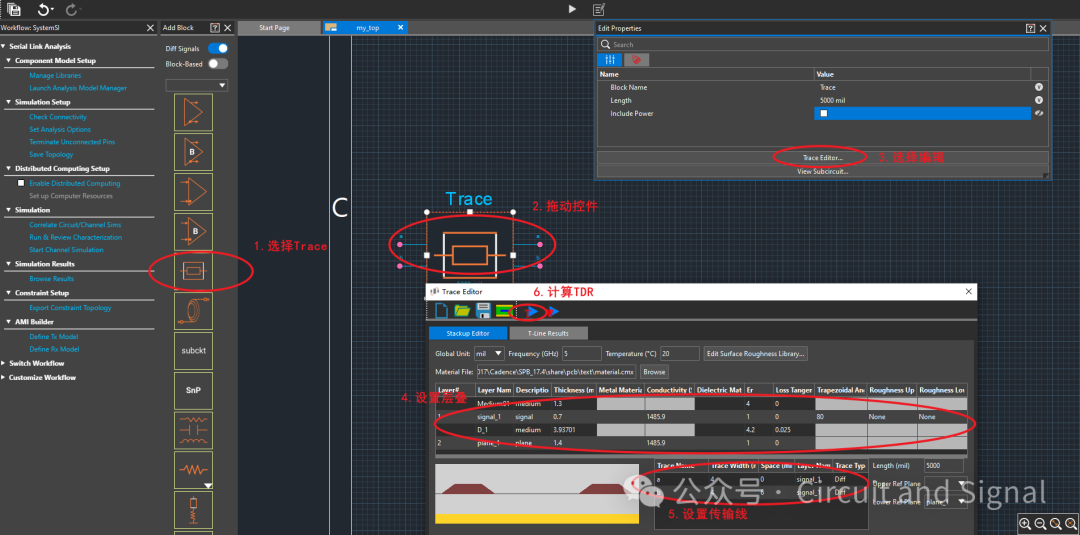
Task: Open the Stackup Editor tab
Action: [467, 333]
